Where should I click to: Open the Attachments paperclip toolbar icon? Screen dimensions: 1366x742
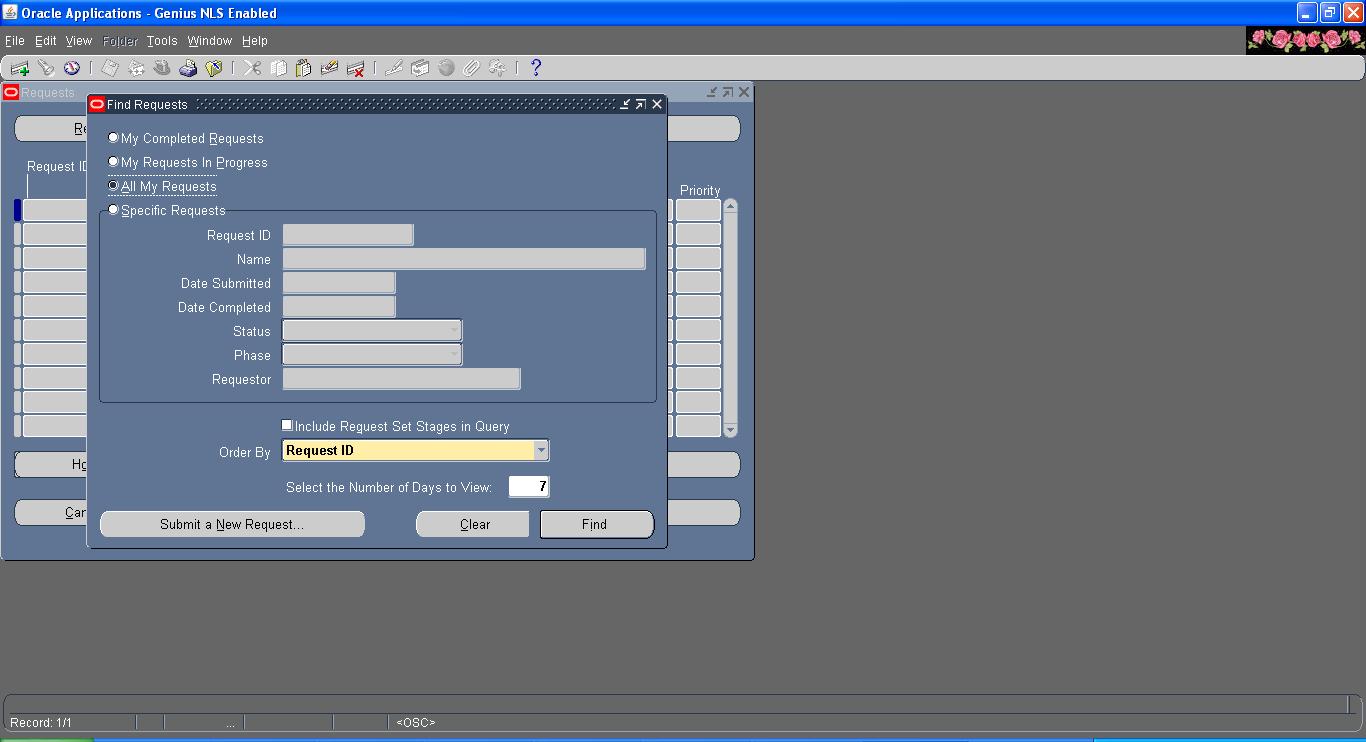pyautogui.click(x=470, y=67)
